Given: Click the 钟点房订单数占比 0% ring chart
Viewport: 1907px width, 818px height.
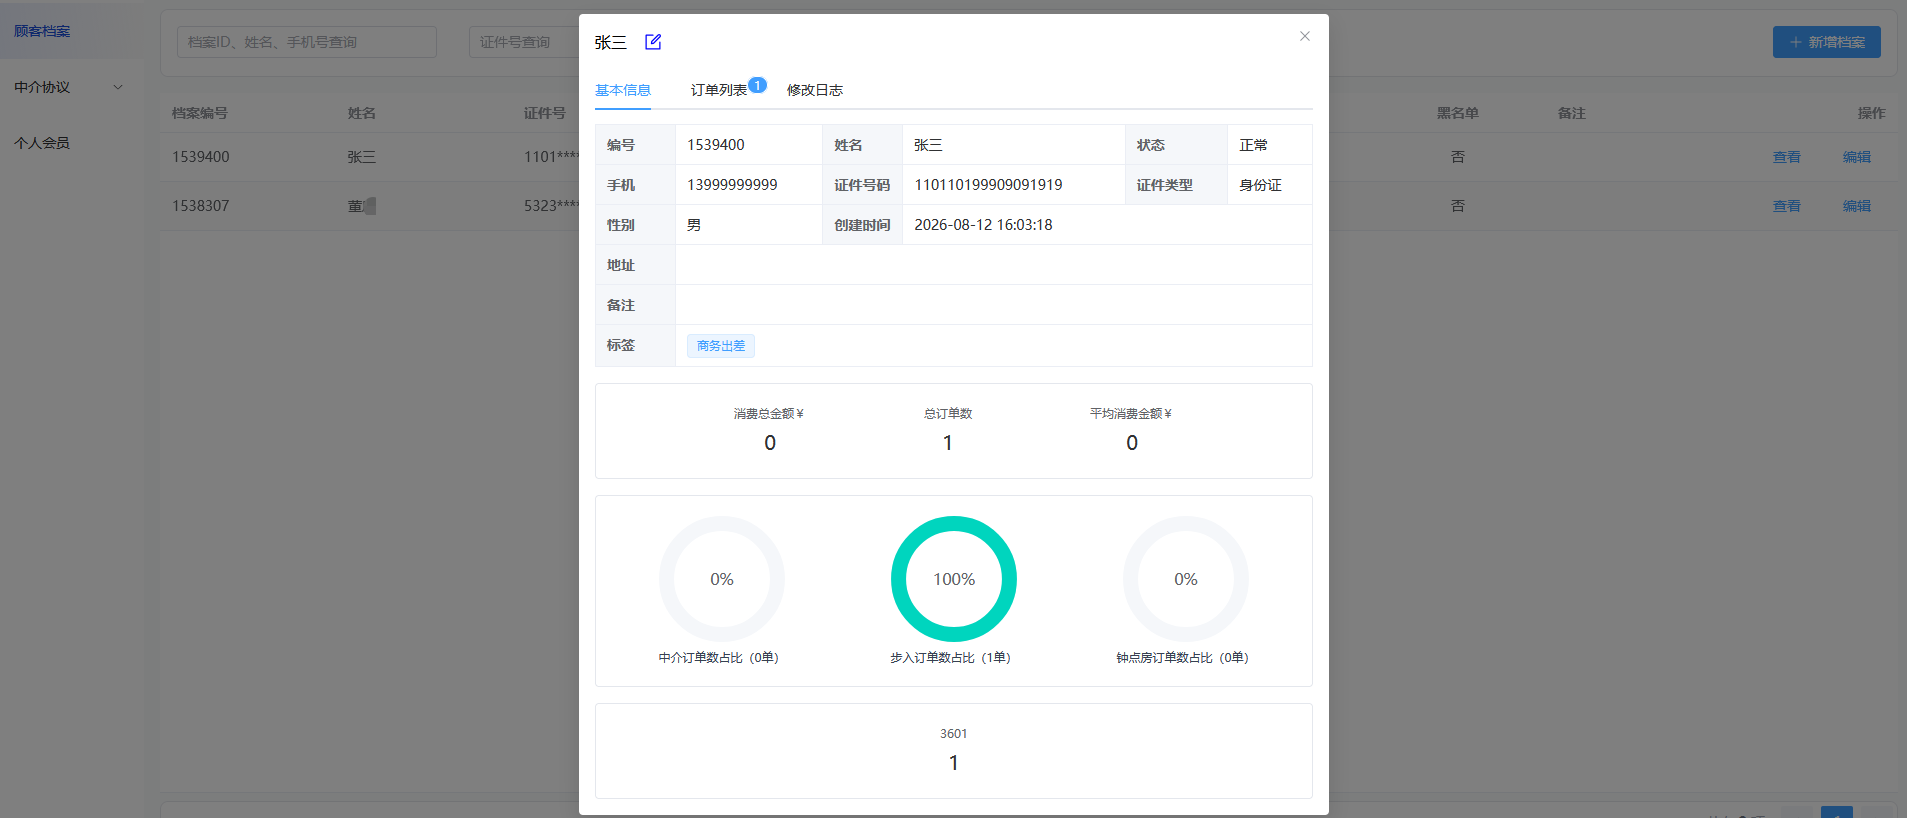Looking at the screenshot, I should pos(1186,579).
